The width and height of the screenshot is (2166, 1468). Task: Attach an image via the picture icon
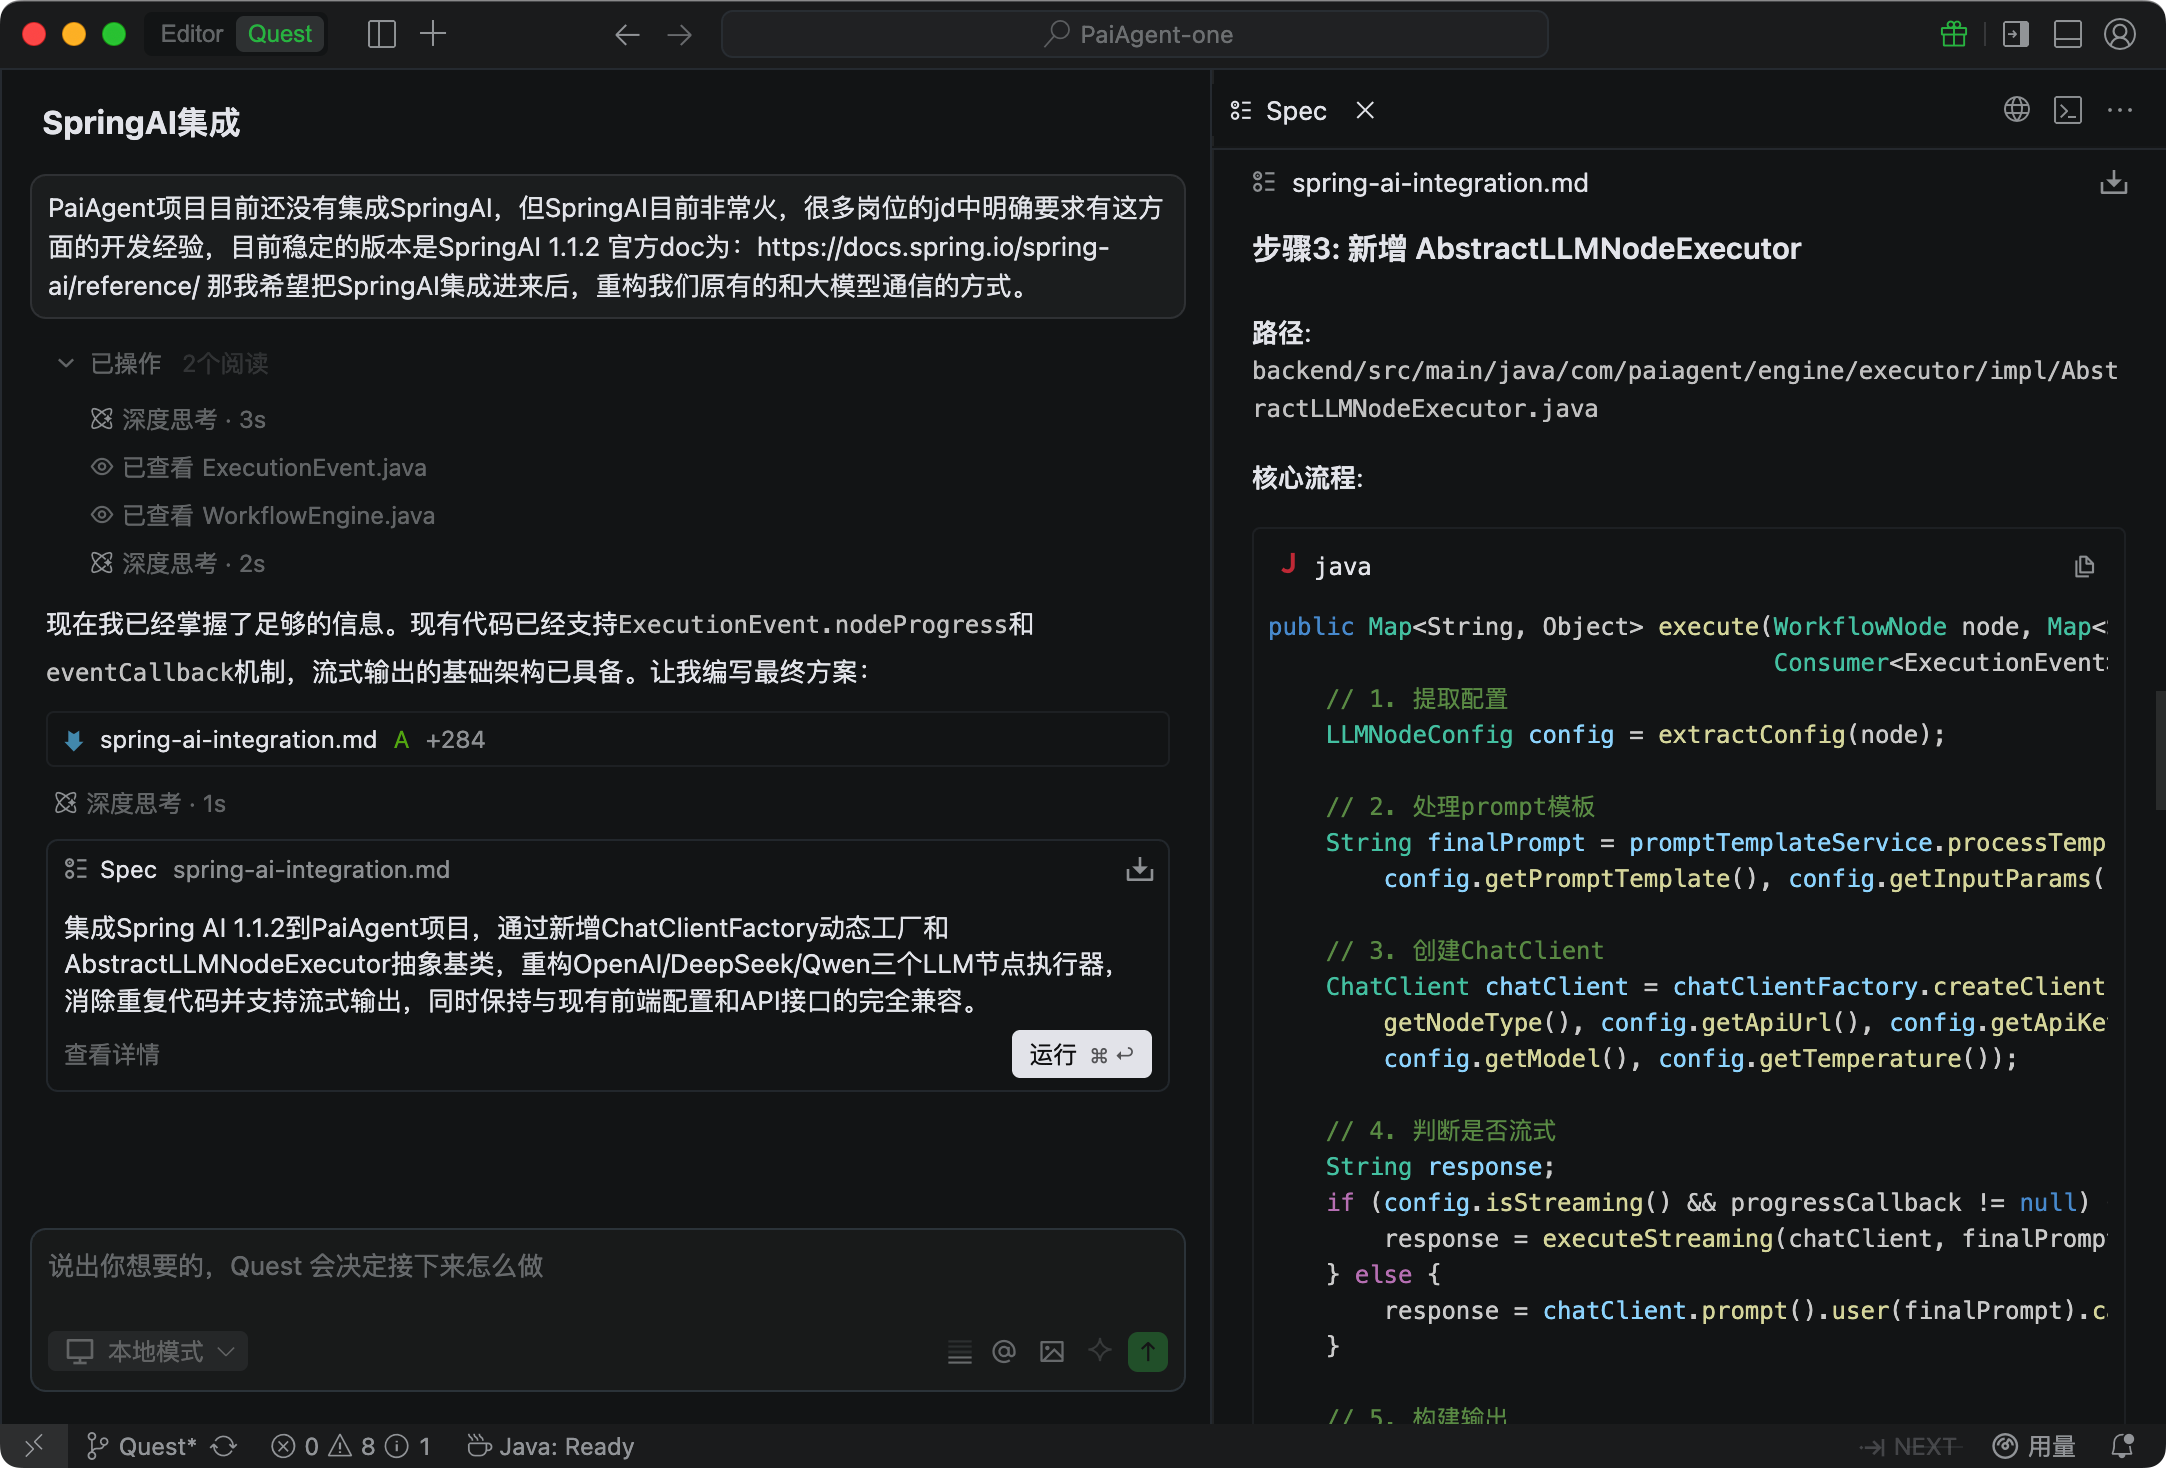1051,1352
